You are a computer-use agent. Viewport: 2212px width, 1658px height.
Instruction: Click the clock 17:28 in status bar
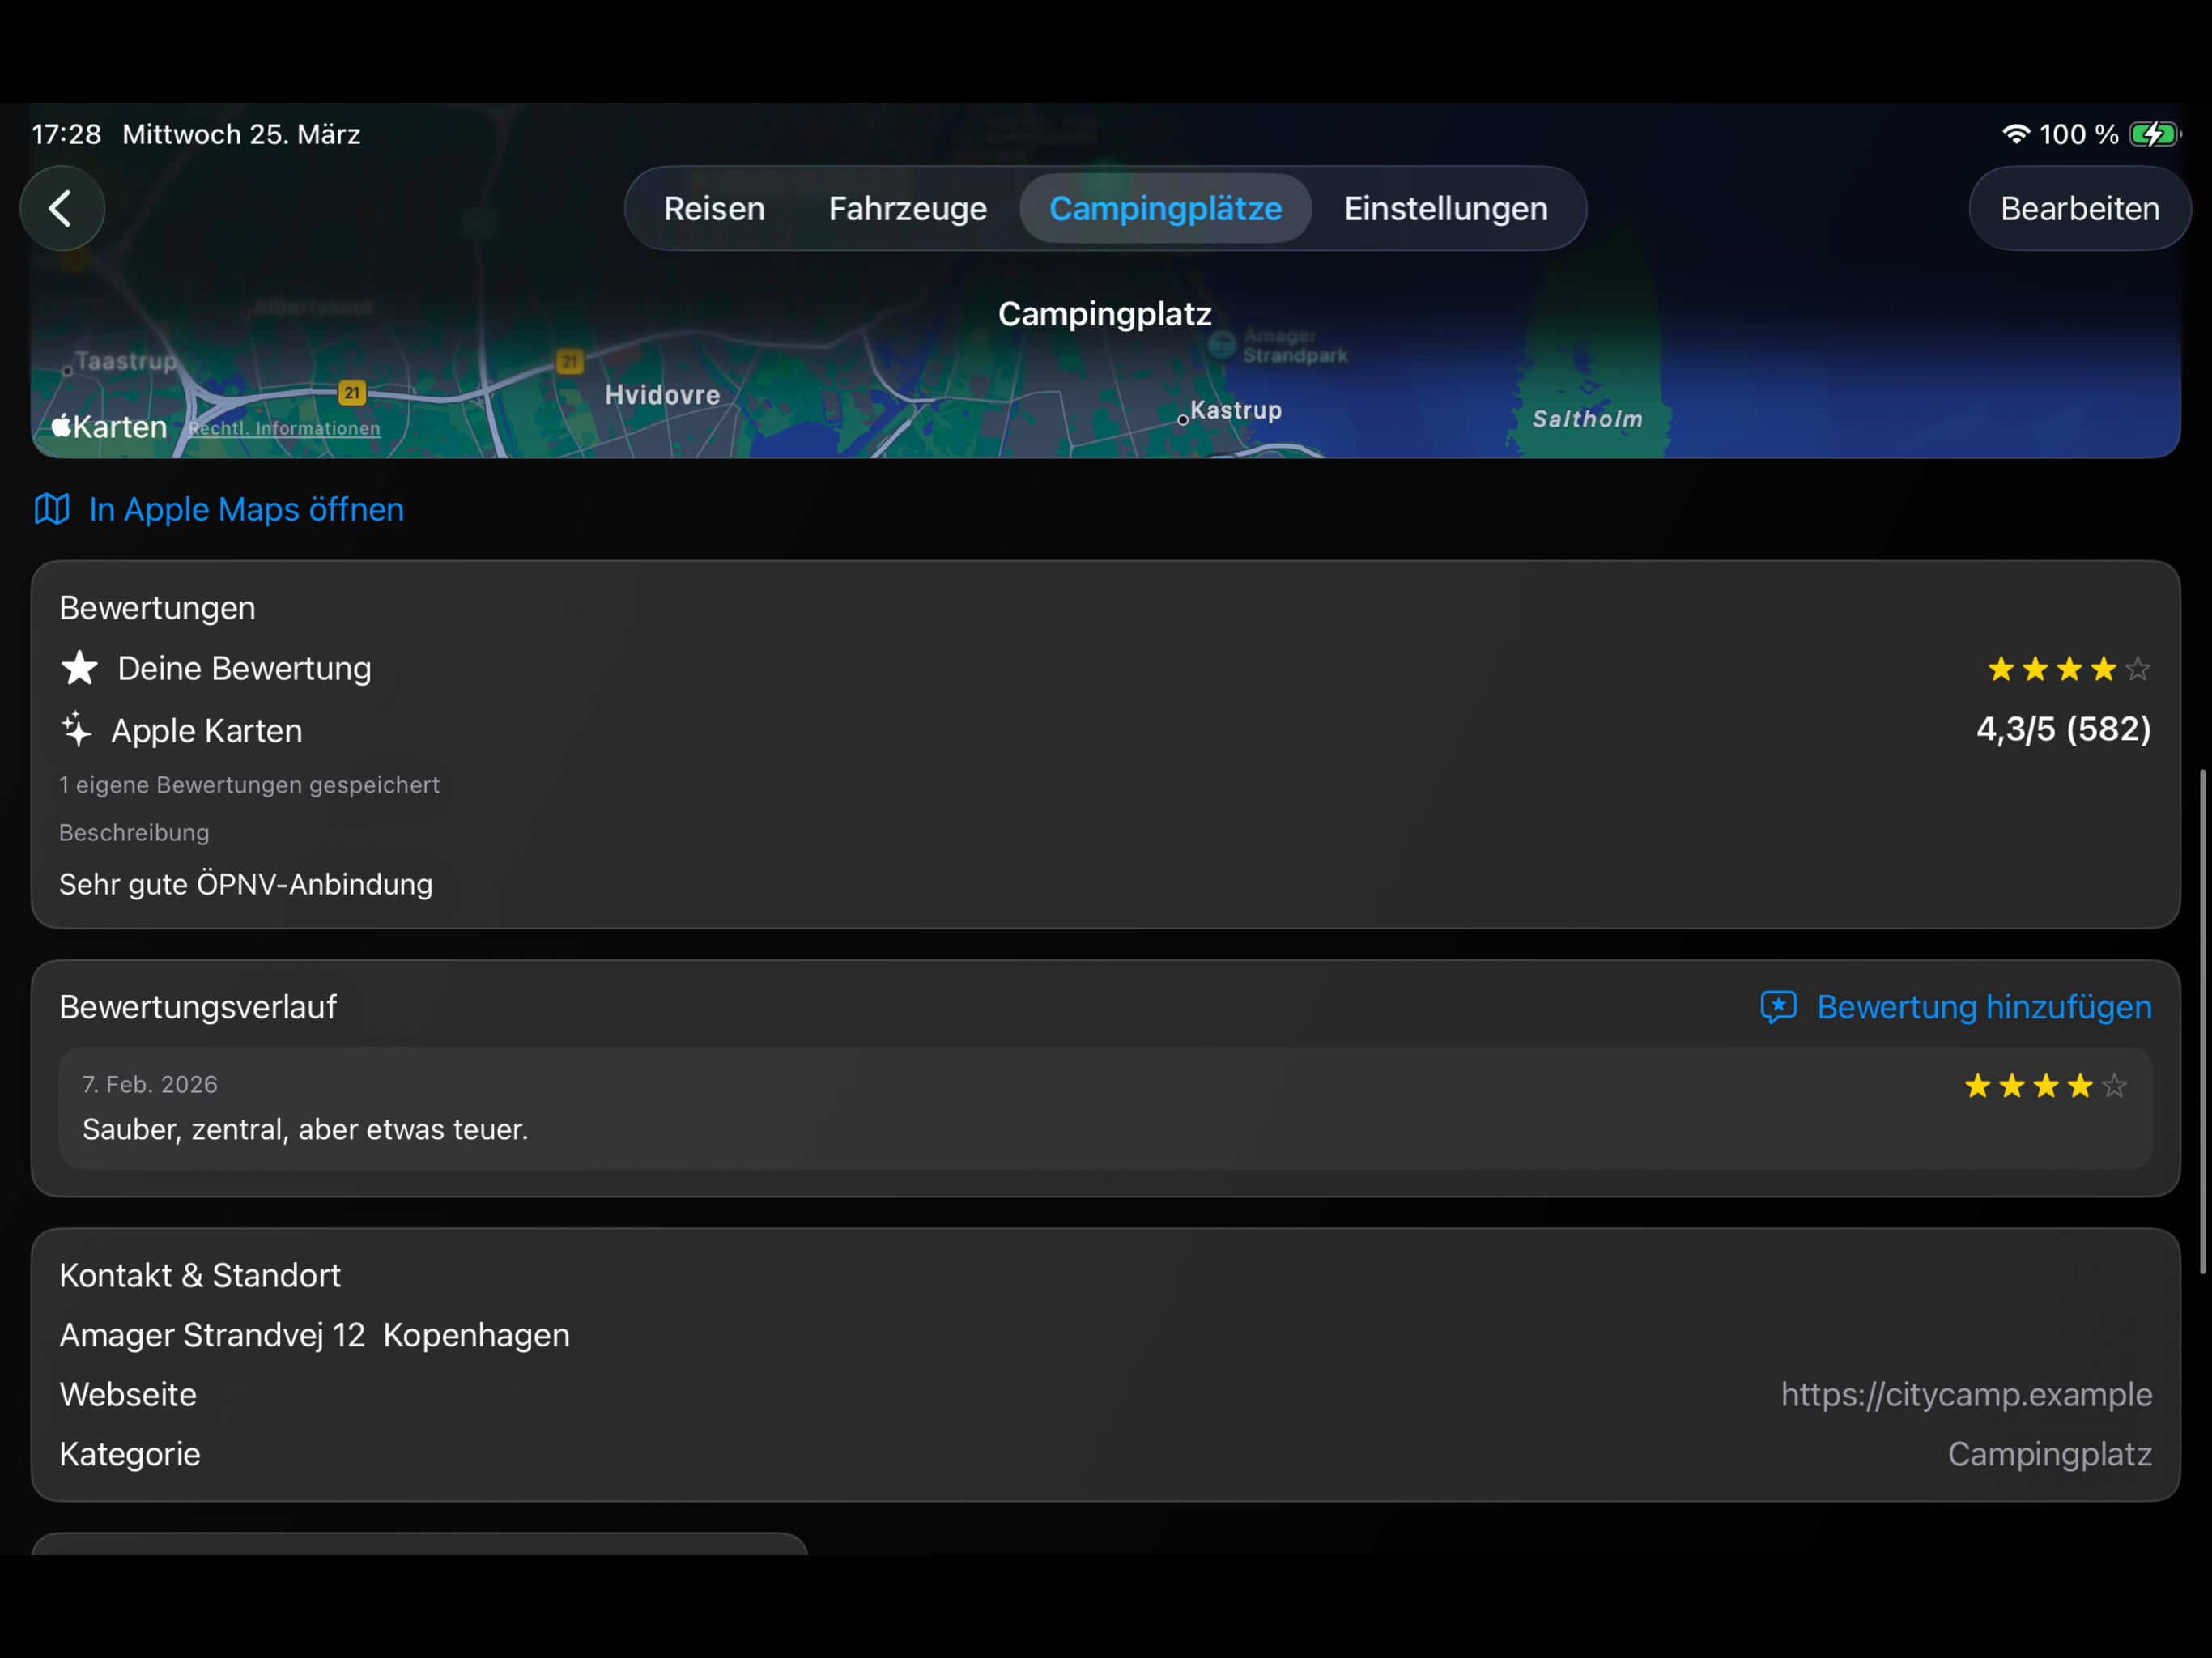[66, 134]
